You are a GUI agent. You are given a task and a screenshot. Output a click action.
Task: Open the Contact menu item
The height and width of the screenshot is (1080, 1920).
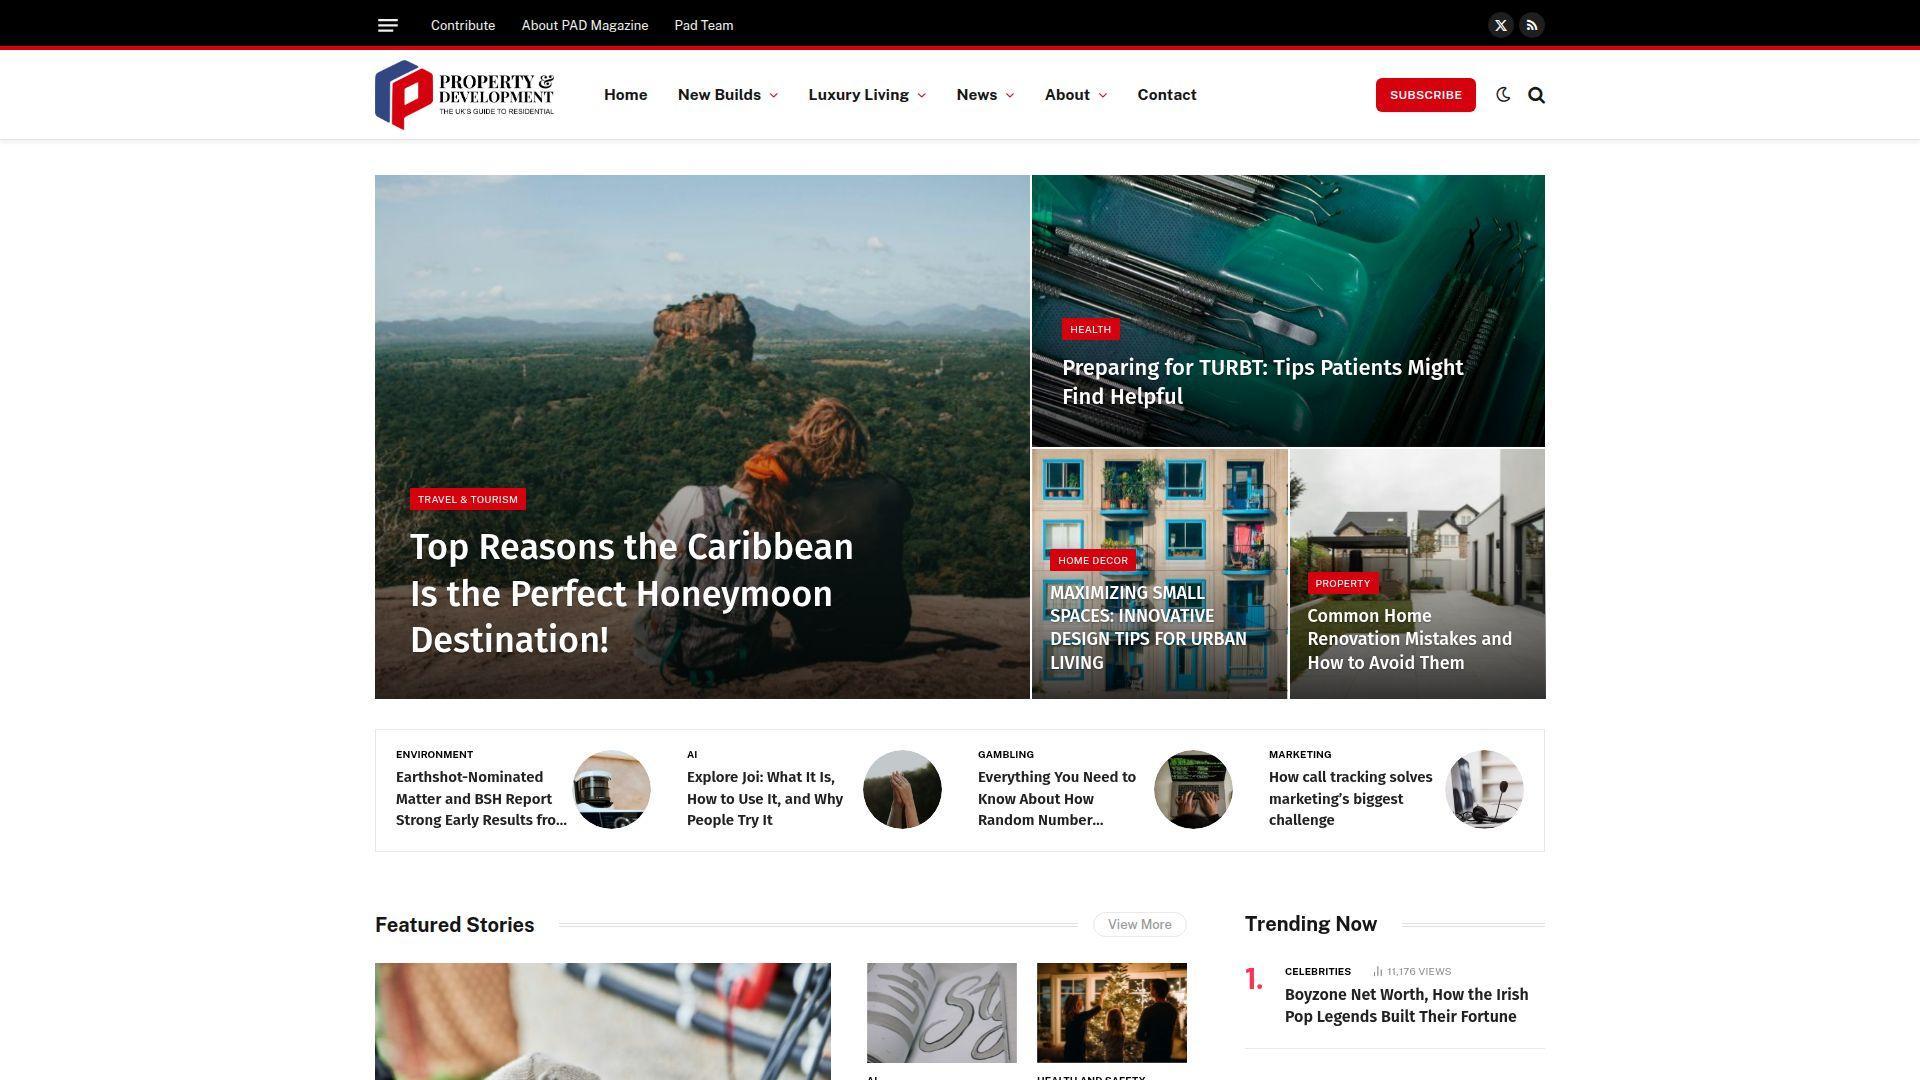(1166, 95)
